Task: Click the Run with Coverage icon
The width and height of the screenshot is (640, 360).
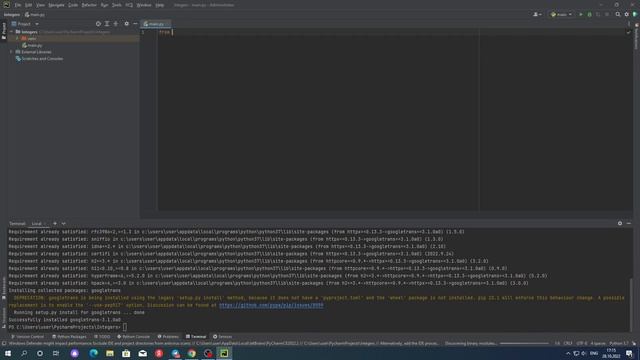Action: [598, 15]
